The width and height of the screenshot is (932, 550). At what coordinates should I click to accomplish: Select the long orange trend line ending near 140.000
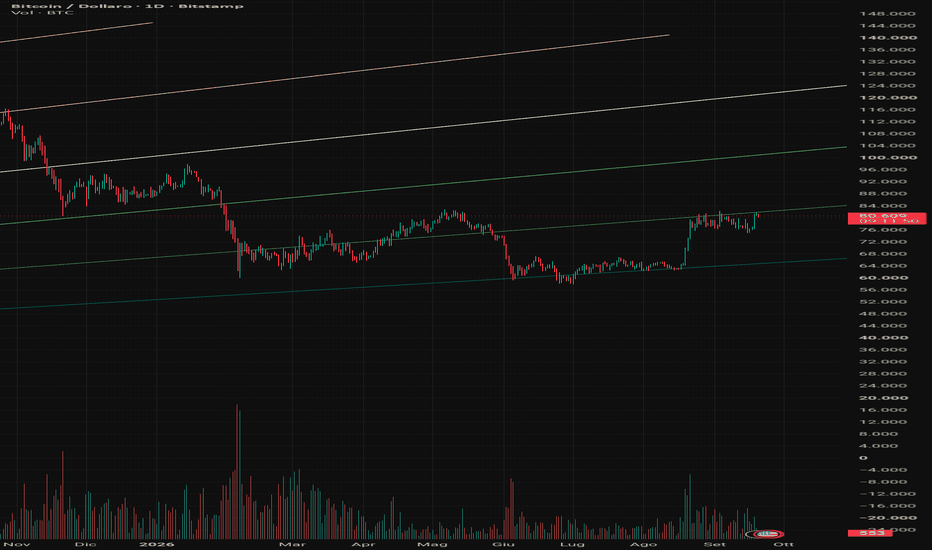335,73
